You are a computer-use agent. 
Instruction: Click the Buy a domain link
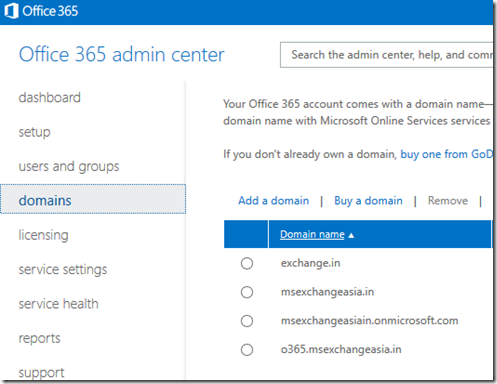pos(368,201)
